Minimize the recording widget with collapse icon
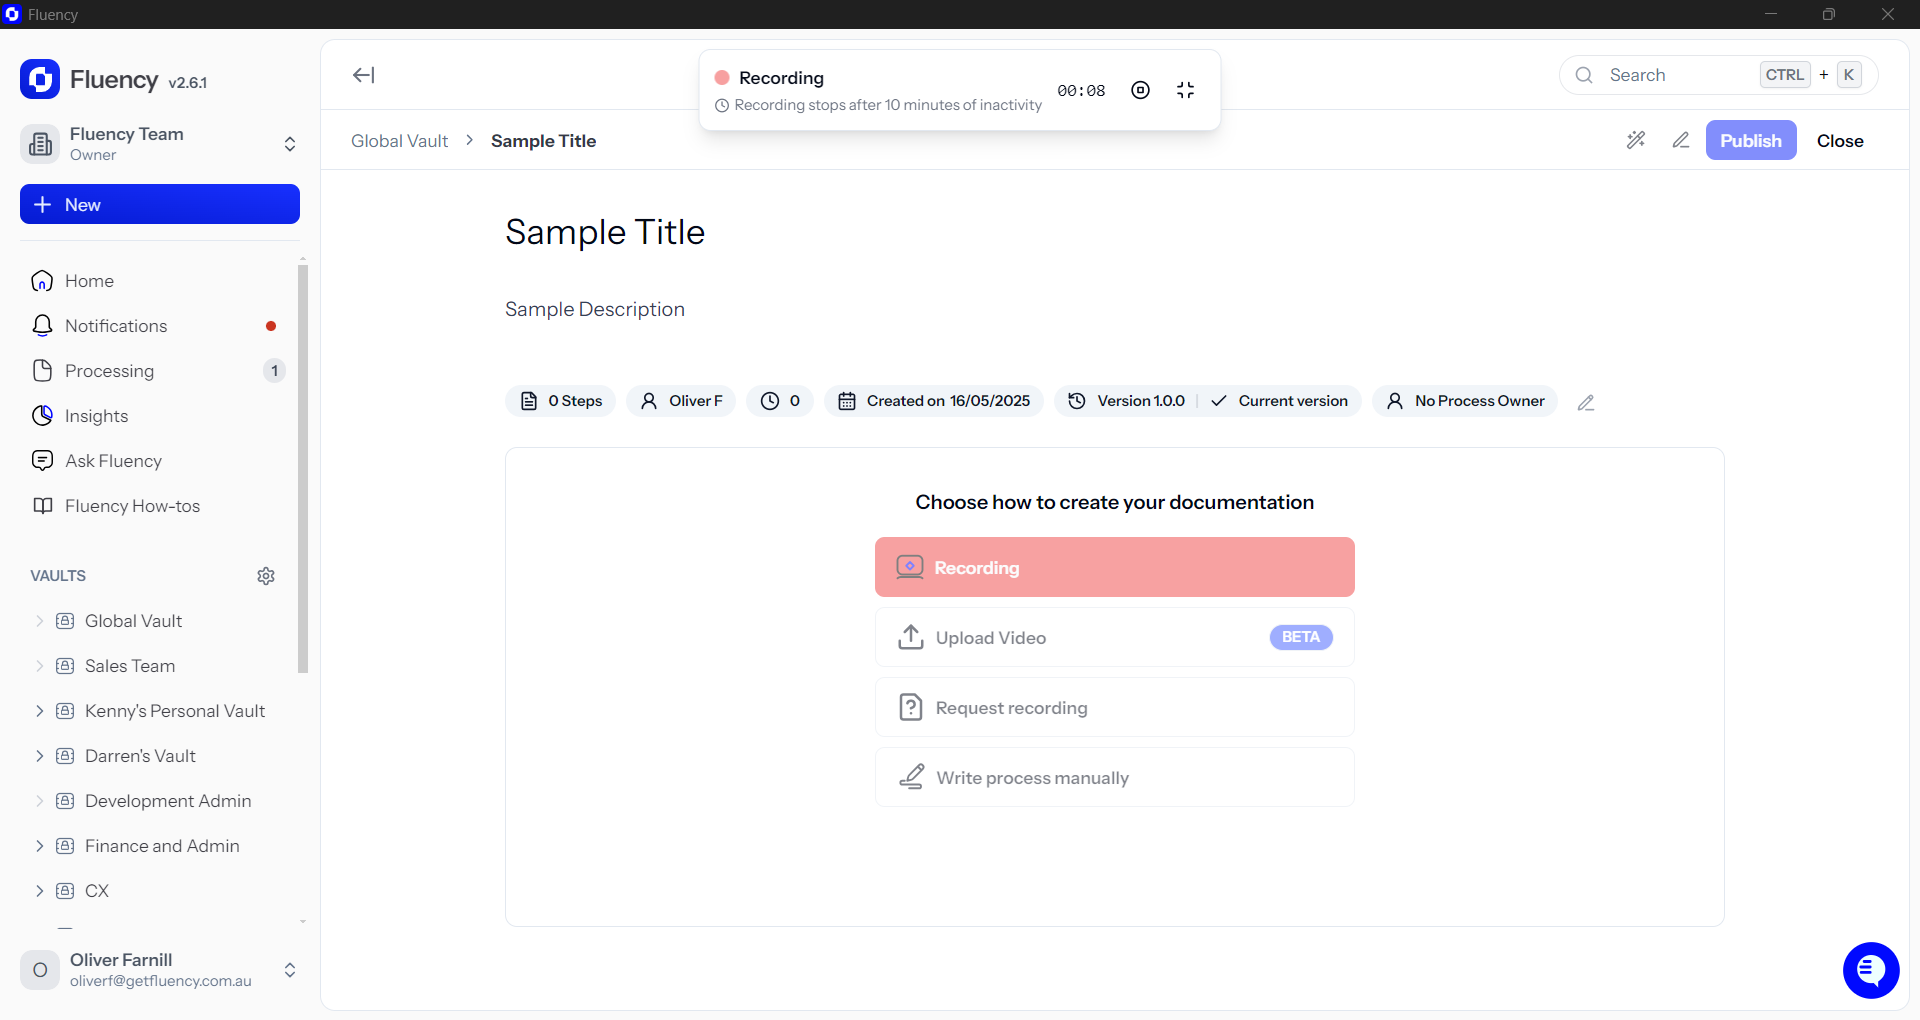 pos(1186,90)
